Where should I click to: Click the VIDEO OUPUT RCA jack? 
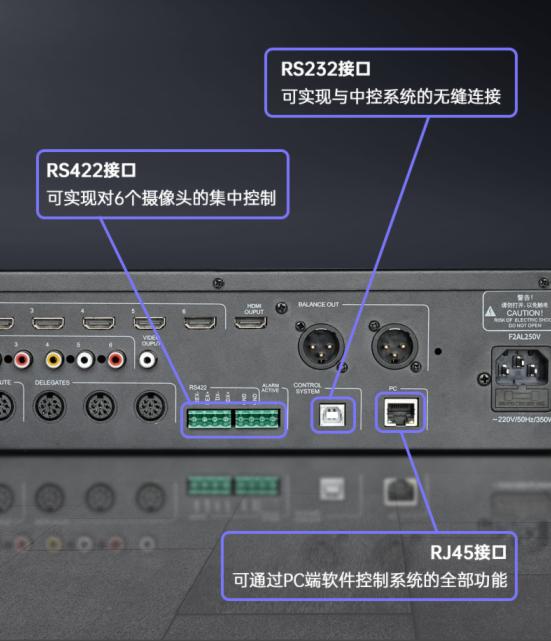148,360
